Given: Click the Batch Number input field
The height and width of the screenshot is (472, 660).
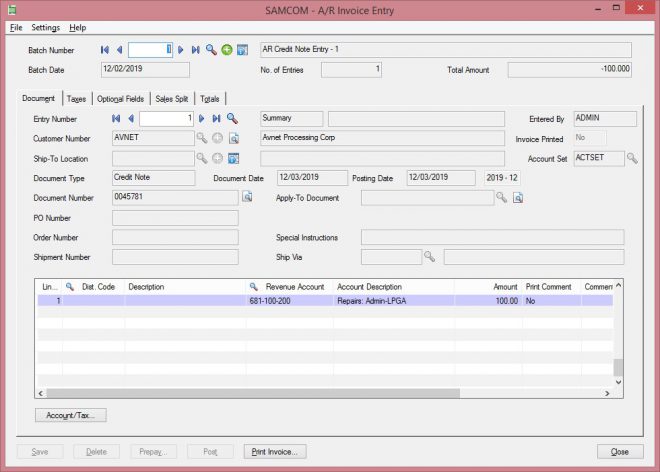Looking at the screenshot, I should click(150, 50).
